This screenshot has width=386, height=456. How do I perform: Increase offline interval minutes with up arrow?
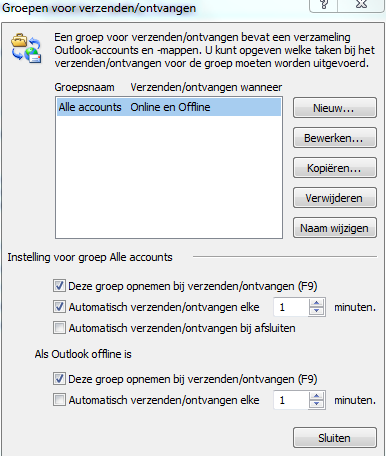(x=316, y=396)
